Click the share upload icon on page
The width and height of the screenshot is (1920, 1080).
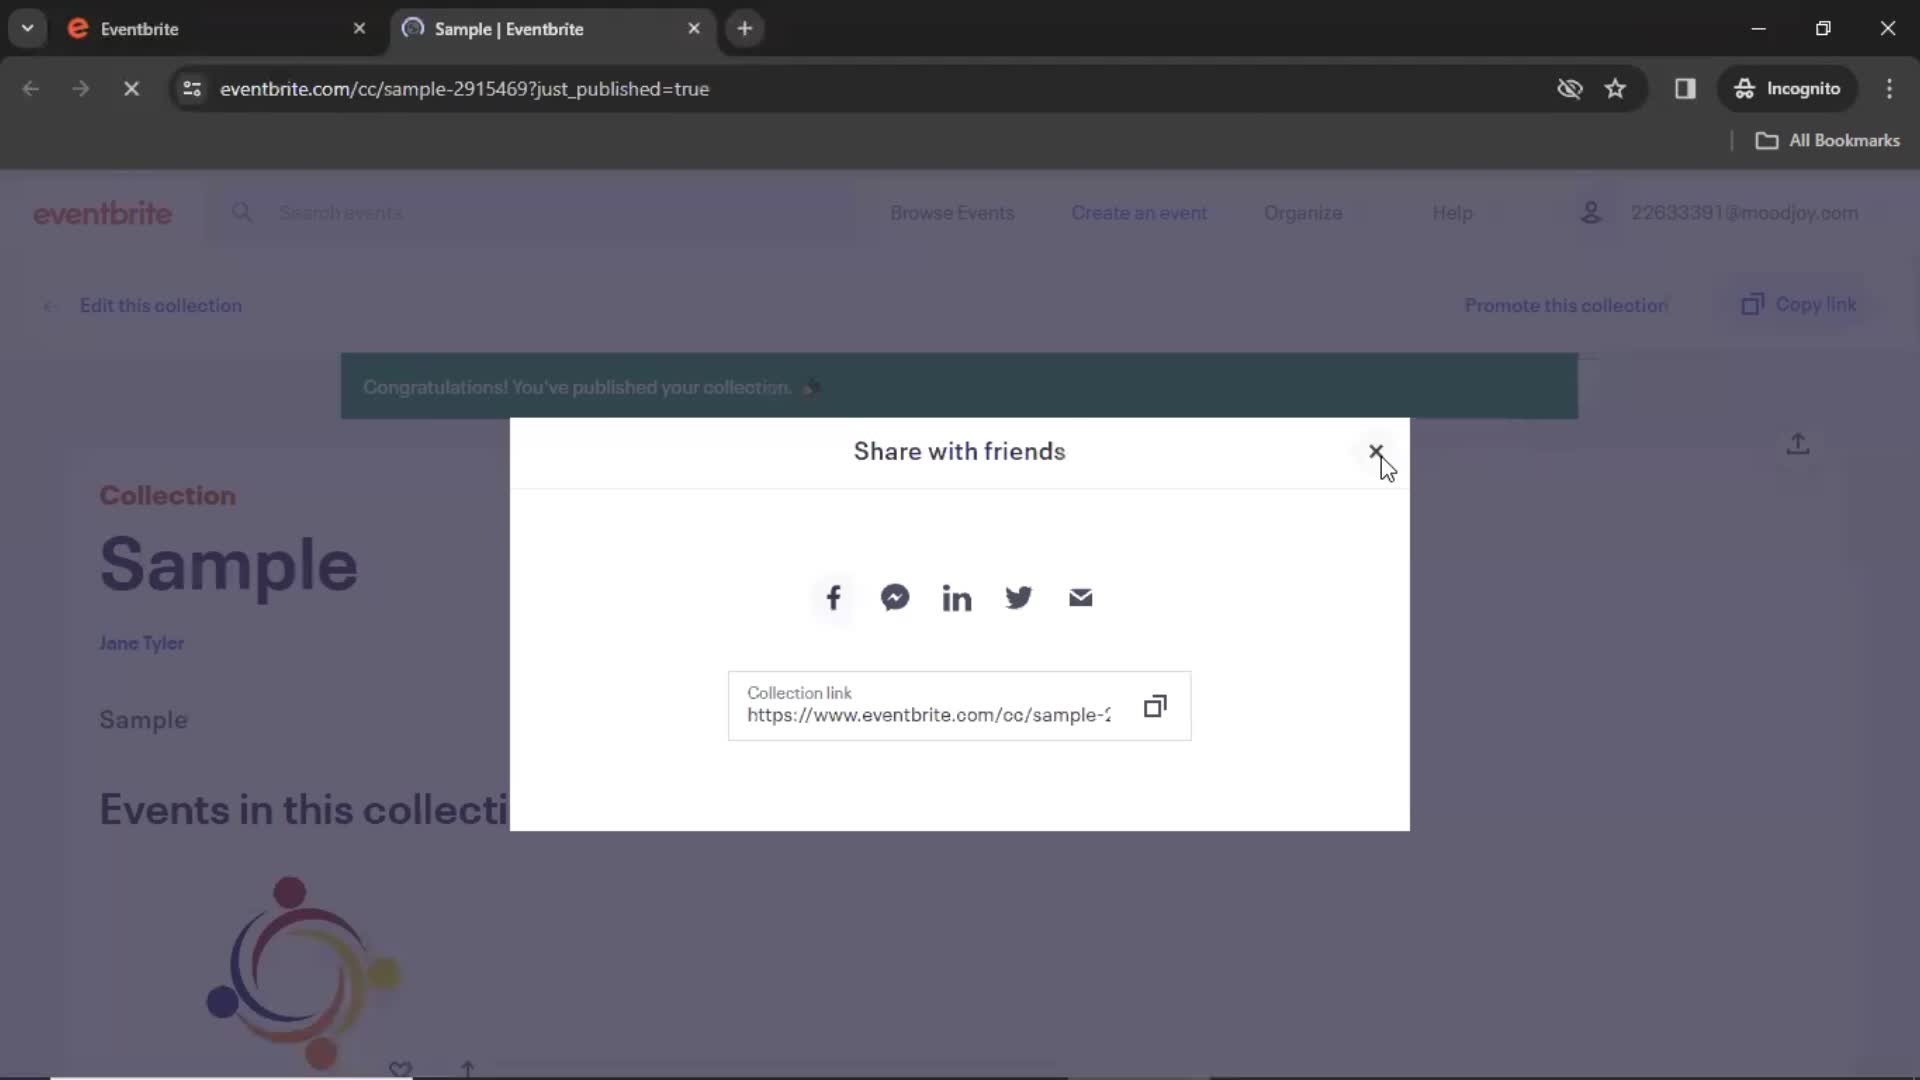[x=1798, y=444]
